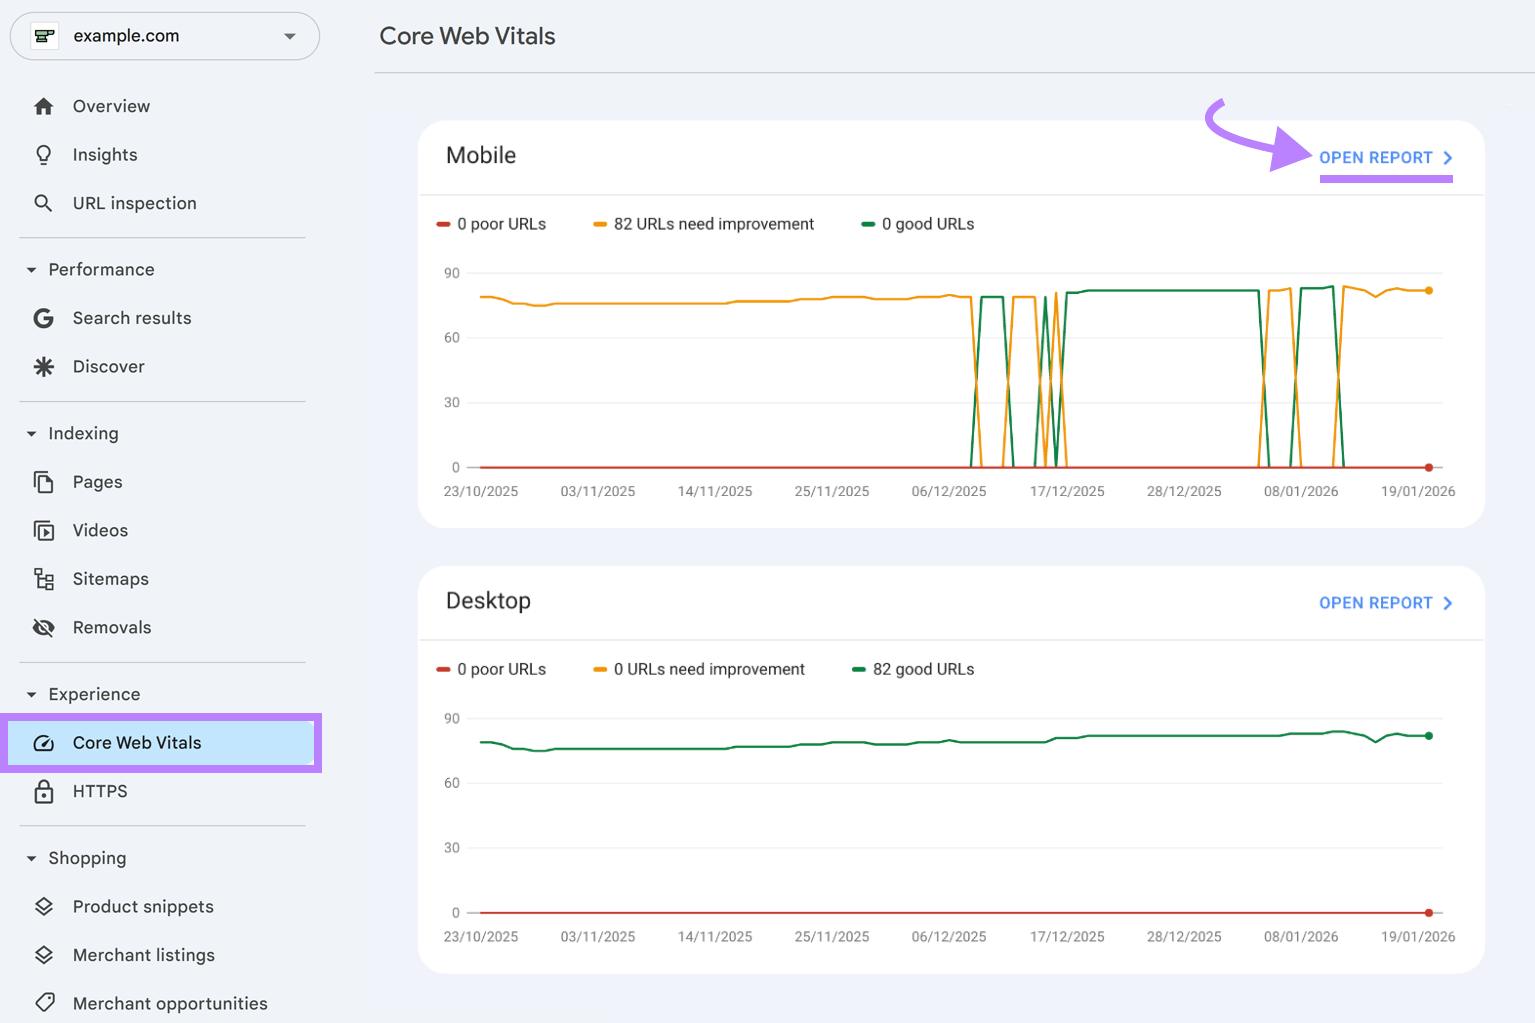Click the Removals crossed-eye icon

(x=44, y=627)
